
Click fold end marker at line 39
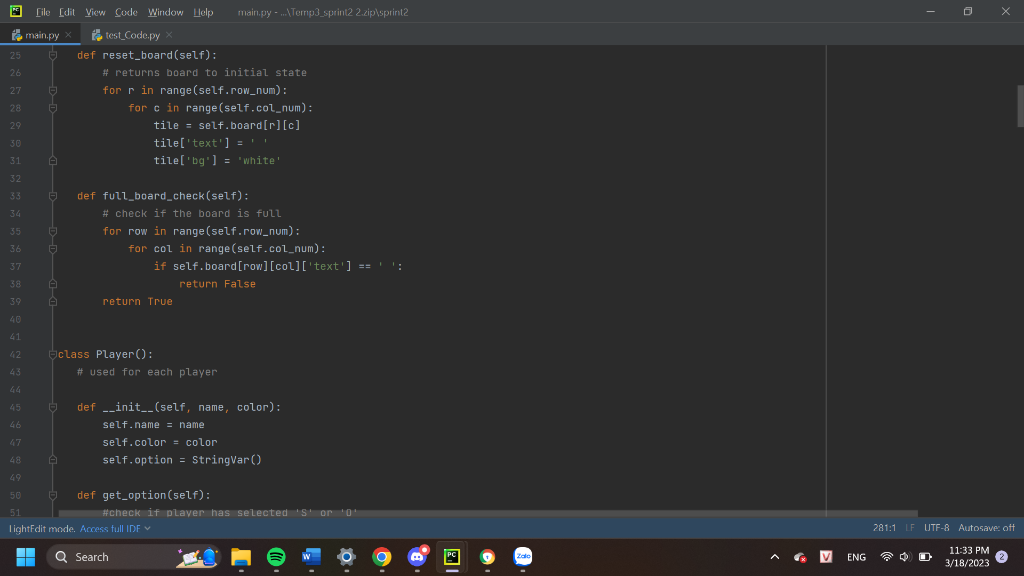click(x=53, y=302)
